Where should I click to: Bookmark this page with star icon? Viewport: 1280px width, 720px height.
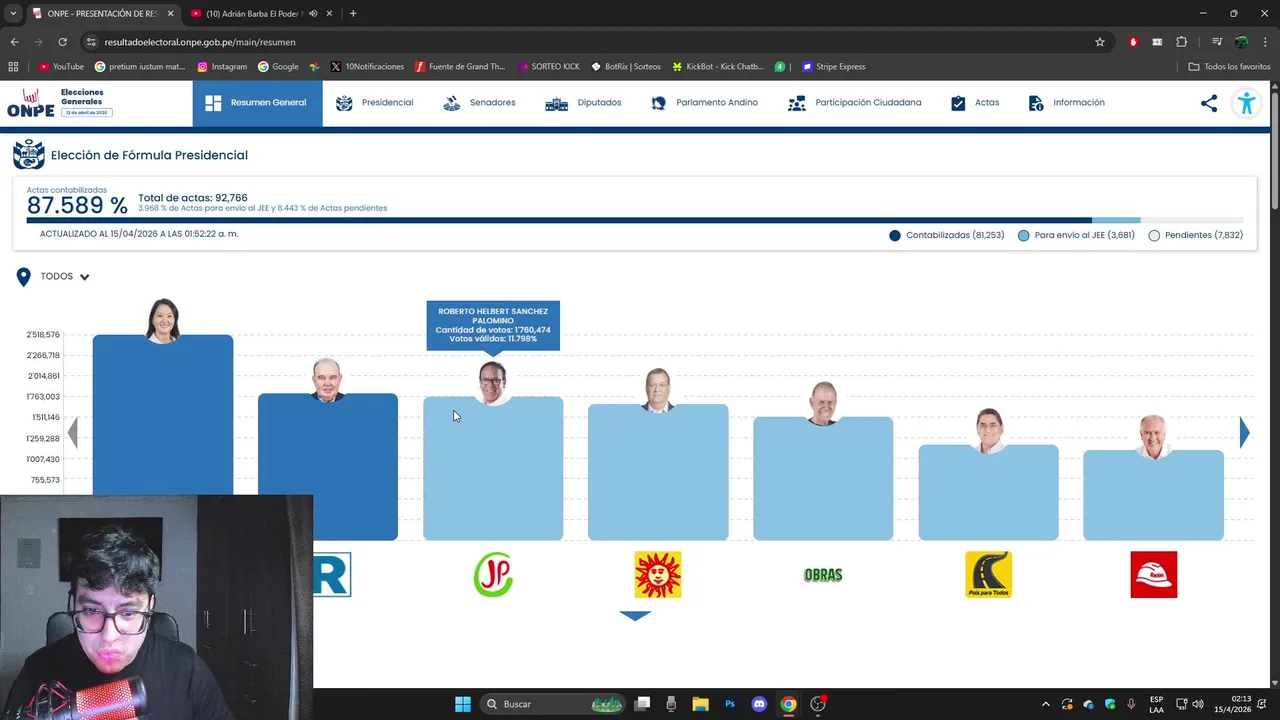[1100, 42]
